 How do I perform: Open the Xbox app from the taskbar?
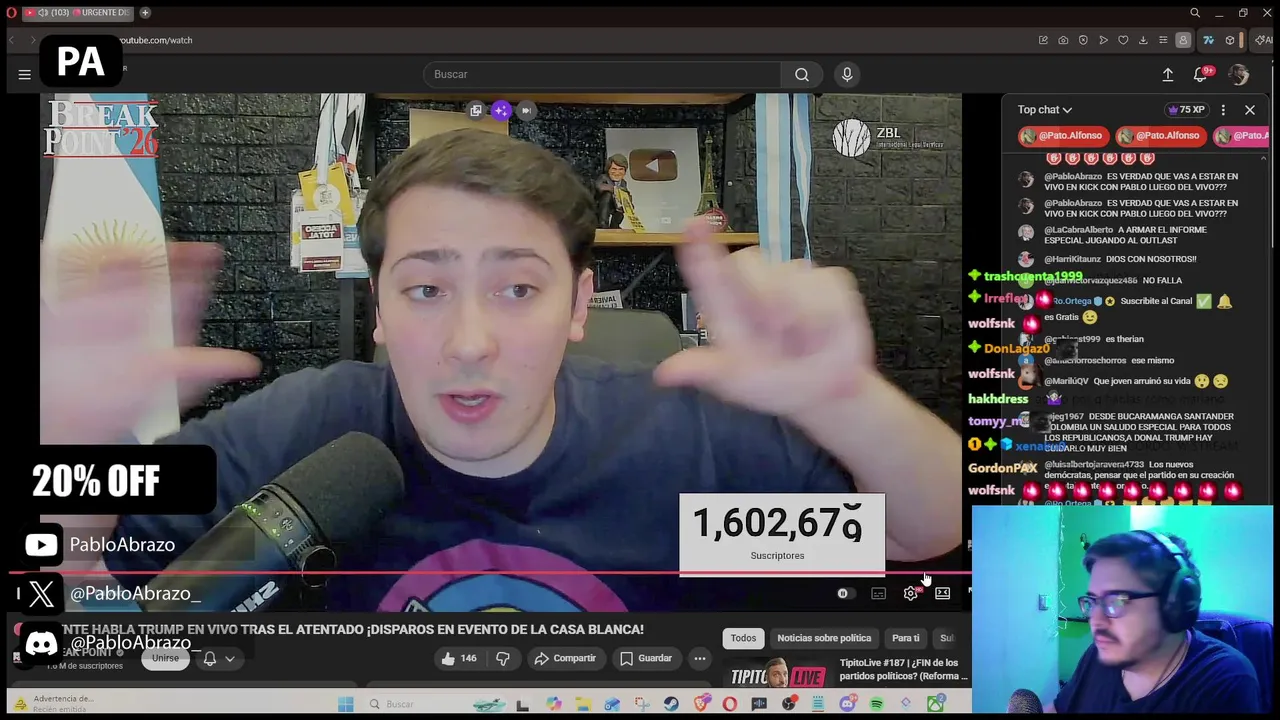coord(935,704)
